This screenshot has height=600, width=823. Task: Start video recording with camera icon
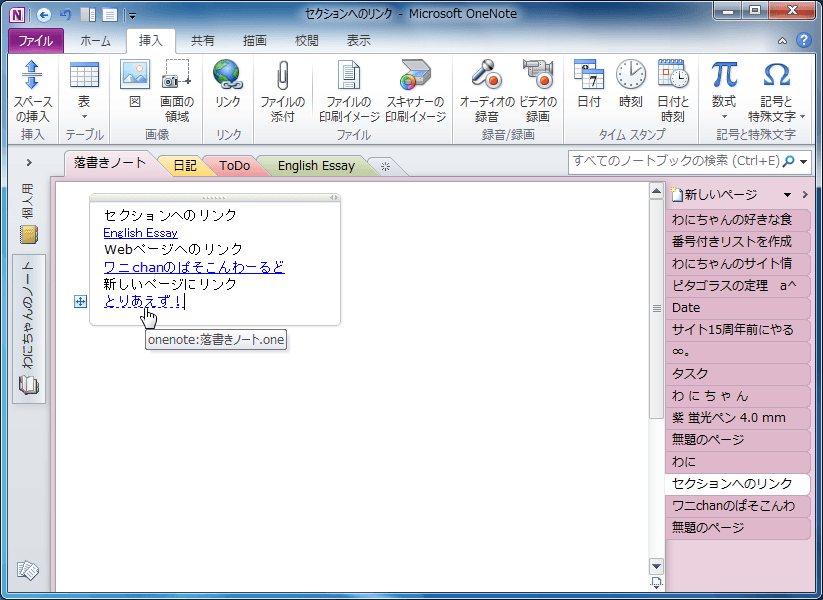tap(537, 74)
